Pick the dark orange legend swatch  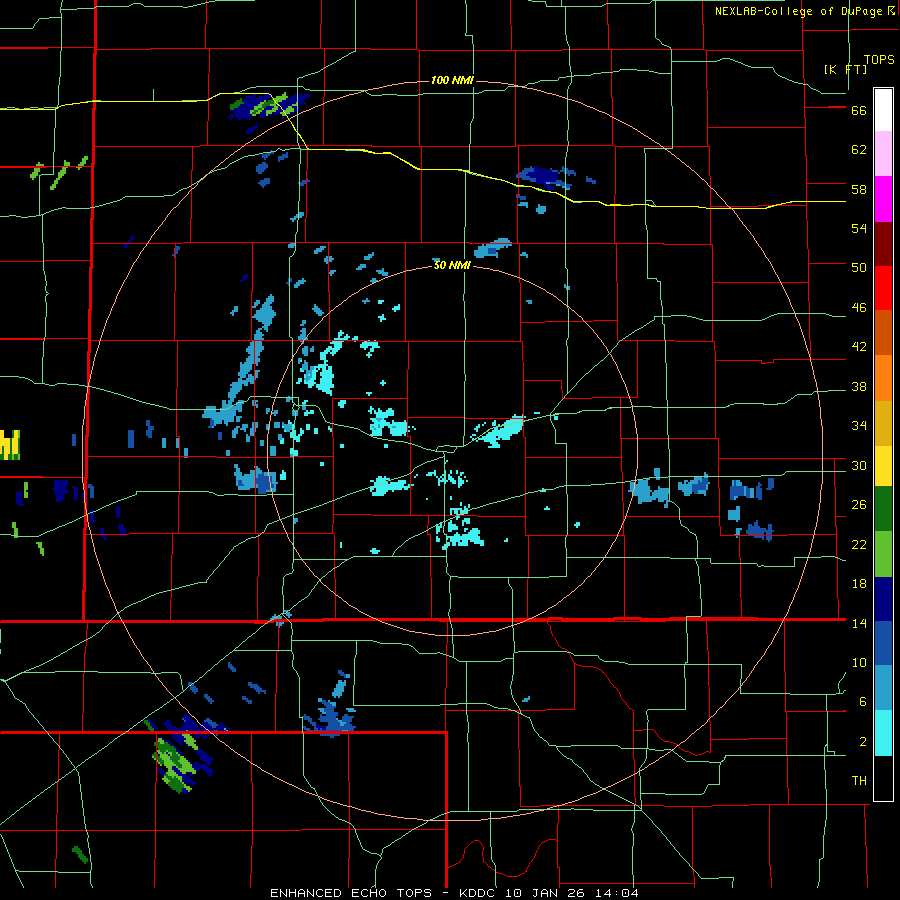[883, 332]
